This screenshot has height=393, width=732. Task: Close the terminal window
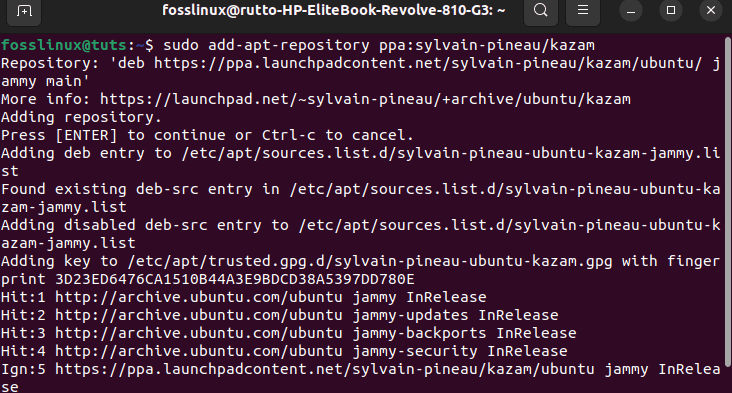click(711, 10)
